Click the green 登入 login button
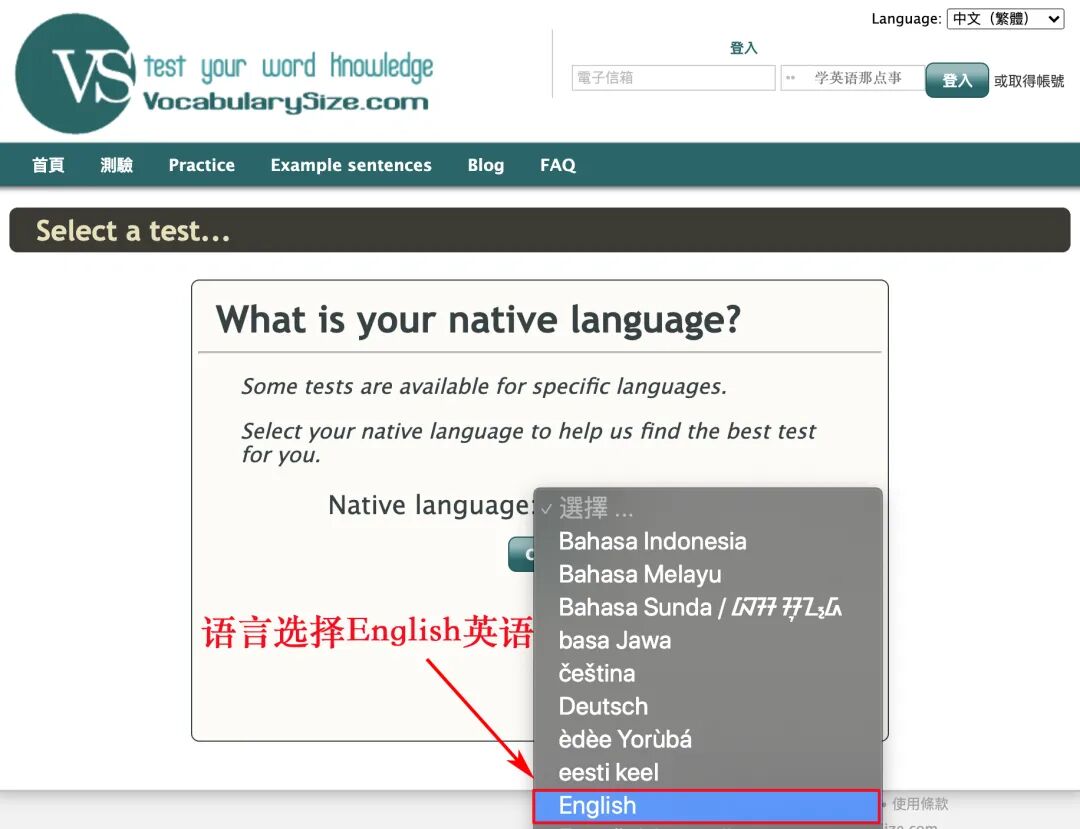The height and width of the screenshot is (829, 1080). 957,80
